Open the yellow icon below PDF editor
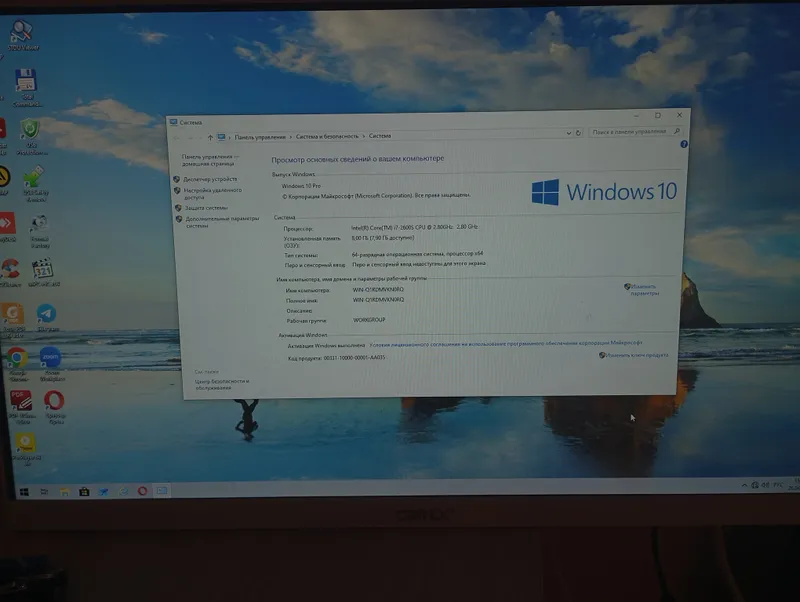The image size is (800, 602). [x=26, y=448]
